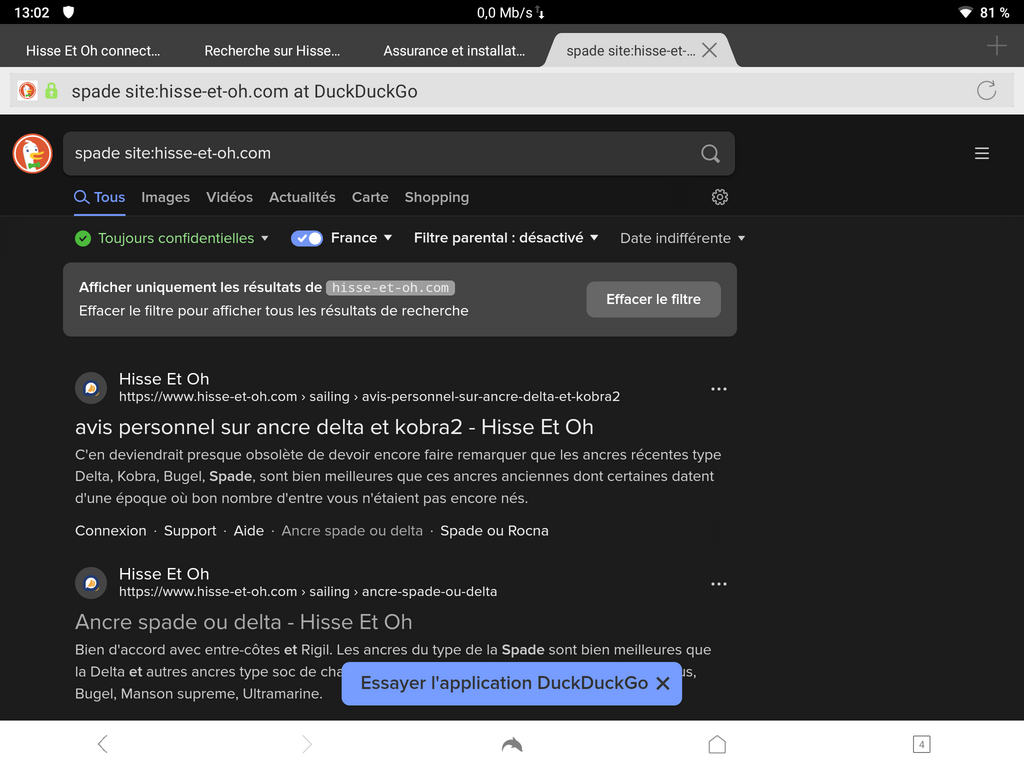Click Hisse Et Oh favicon of first result
This screenshot has height=768, width=1024.
coord(91,389)
